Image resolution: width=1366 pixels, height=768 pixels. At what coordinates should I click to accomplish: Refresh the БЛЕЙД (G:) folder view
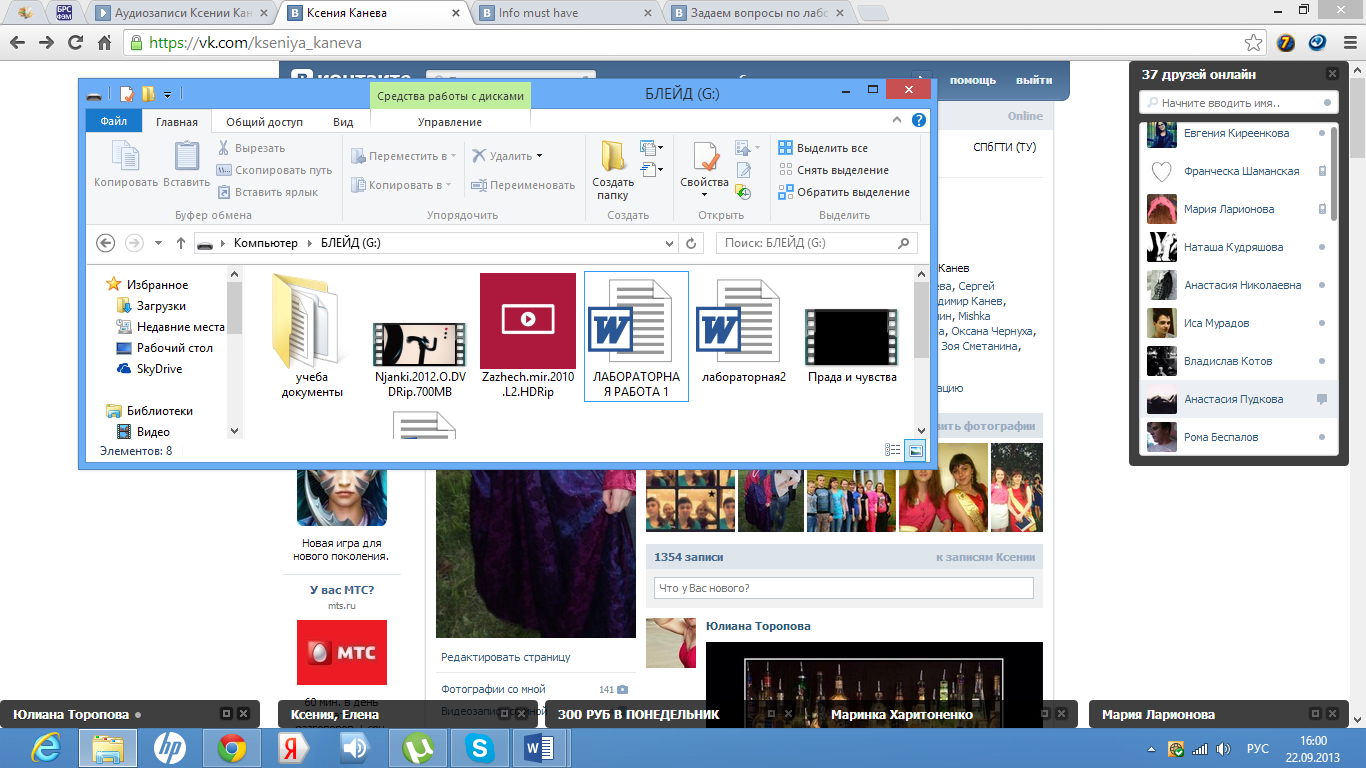pos(691,243)
